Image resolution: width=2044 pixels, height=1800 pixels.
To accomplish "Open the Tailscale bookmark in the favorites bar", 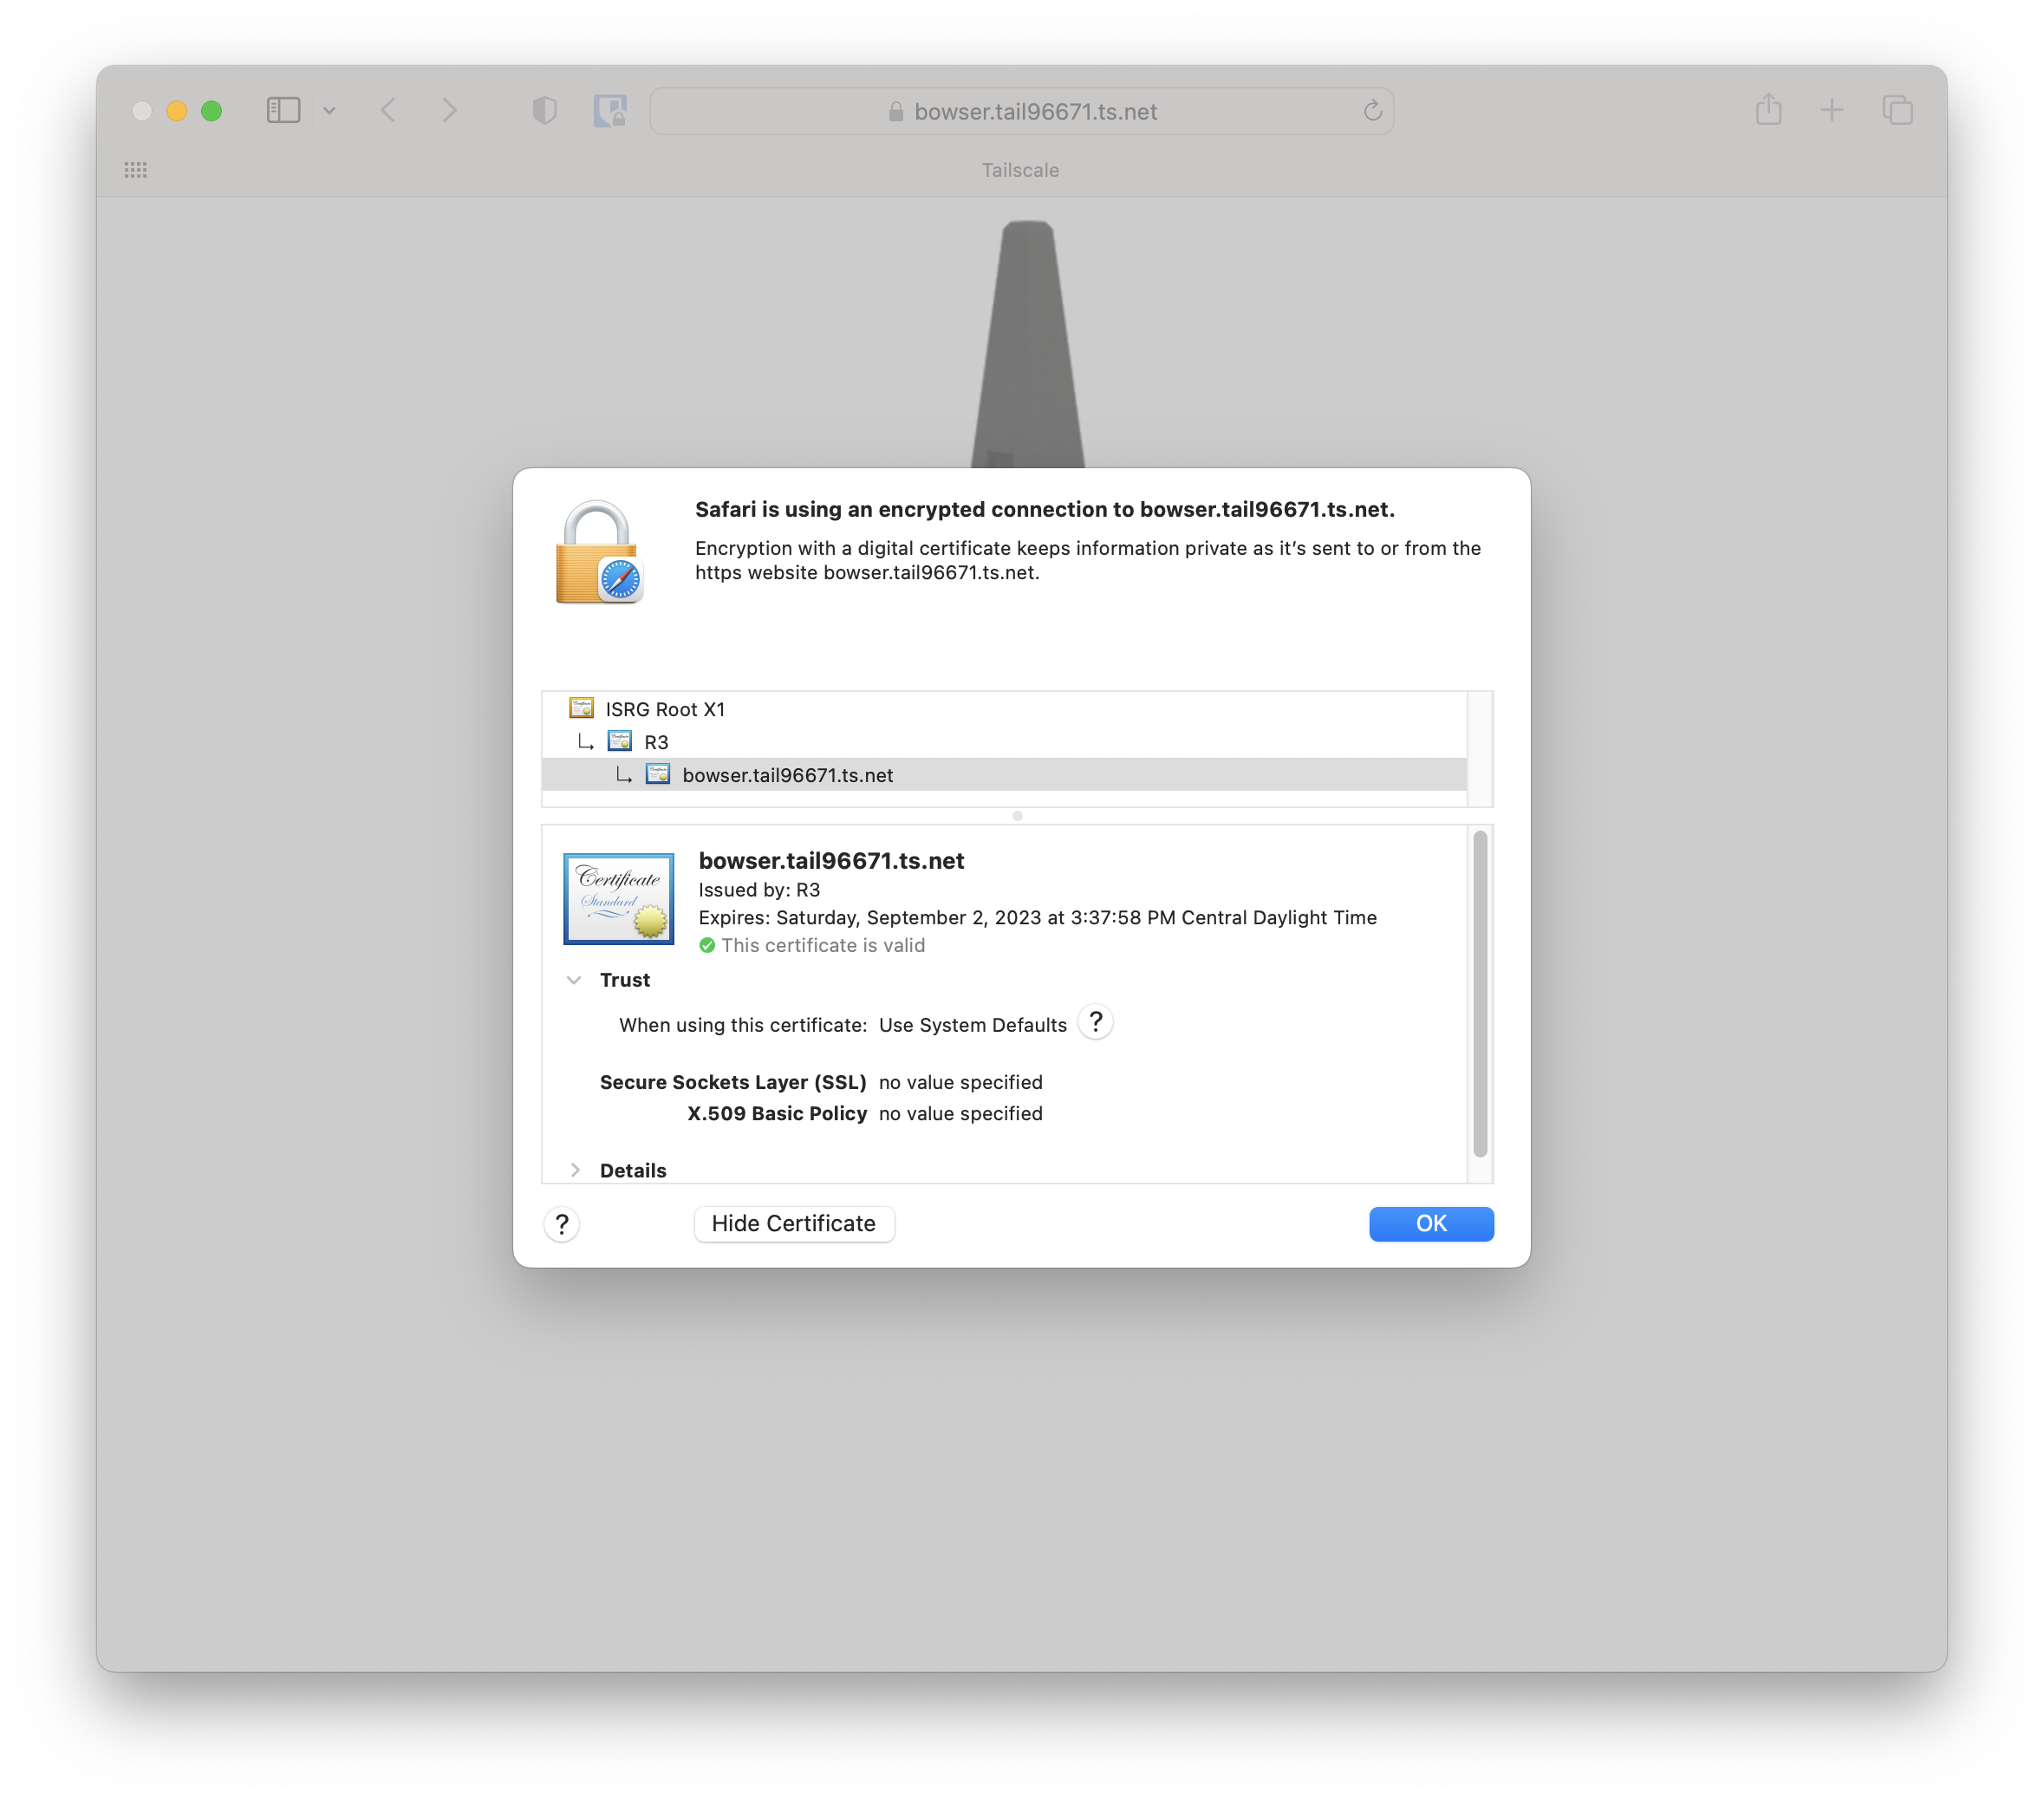I will (x=1020, y=169).
